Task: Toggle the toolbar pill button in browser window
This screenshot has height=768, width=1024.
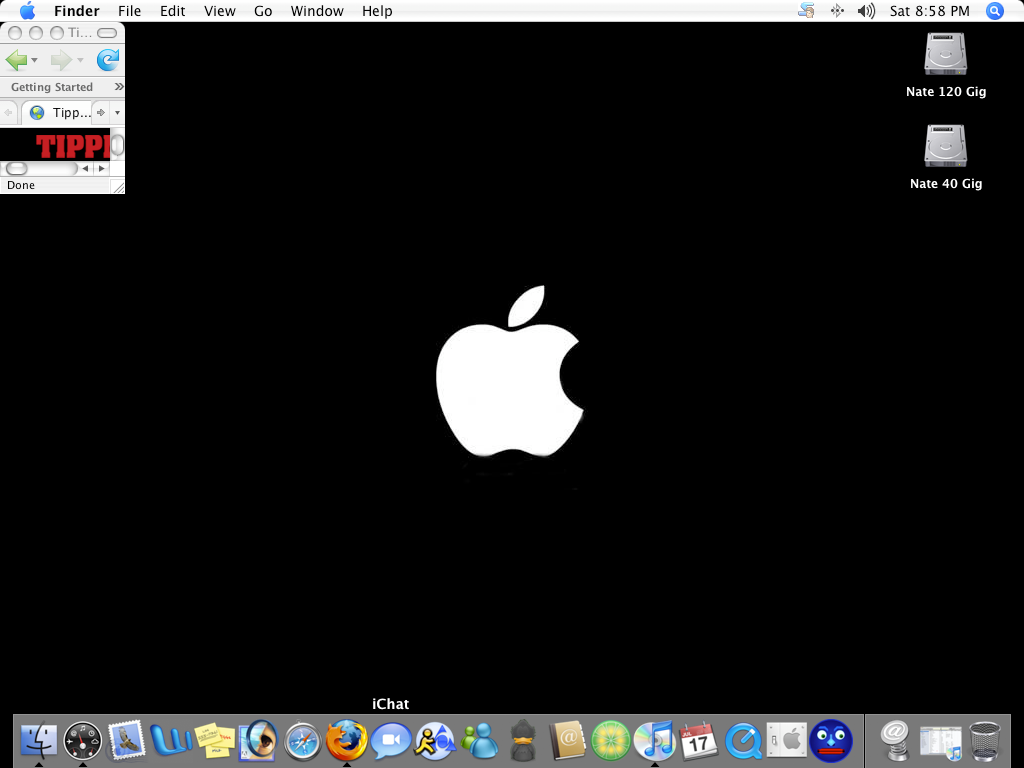Action: point(107,33)
